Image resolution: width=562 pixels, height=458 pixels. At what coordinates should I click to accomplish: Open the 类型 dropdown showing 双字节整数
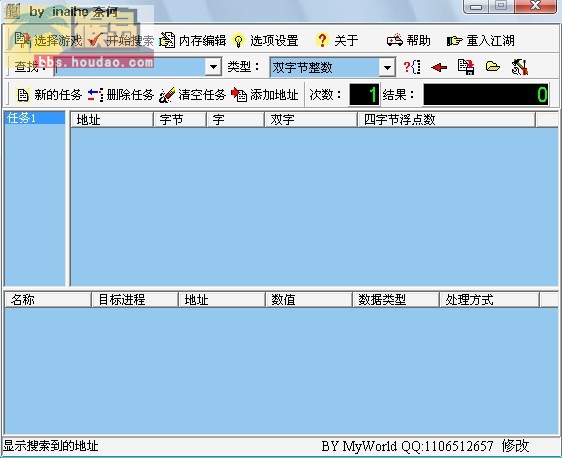tap(387, 67)
